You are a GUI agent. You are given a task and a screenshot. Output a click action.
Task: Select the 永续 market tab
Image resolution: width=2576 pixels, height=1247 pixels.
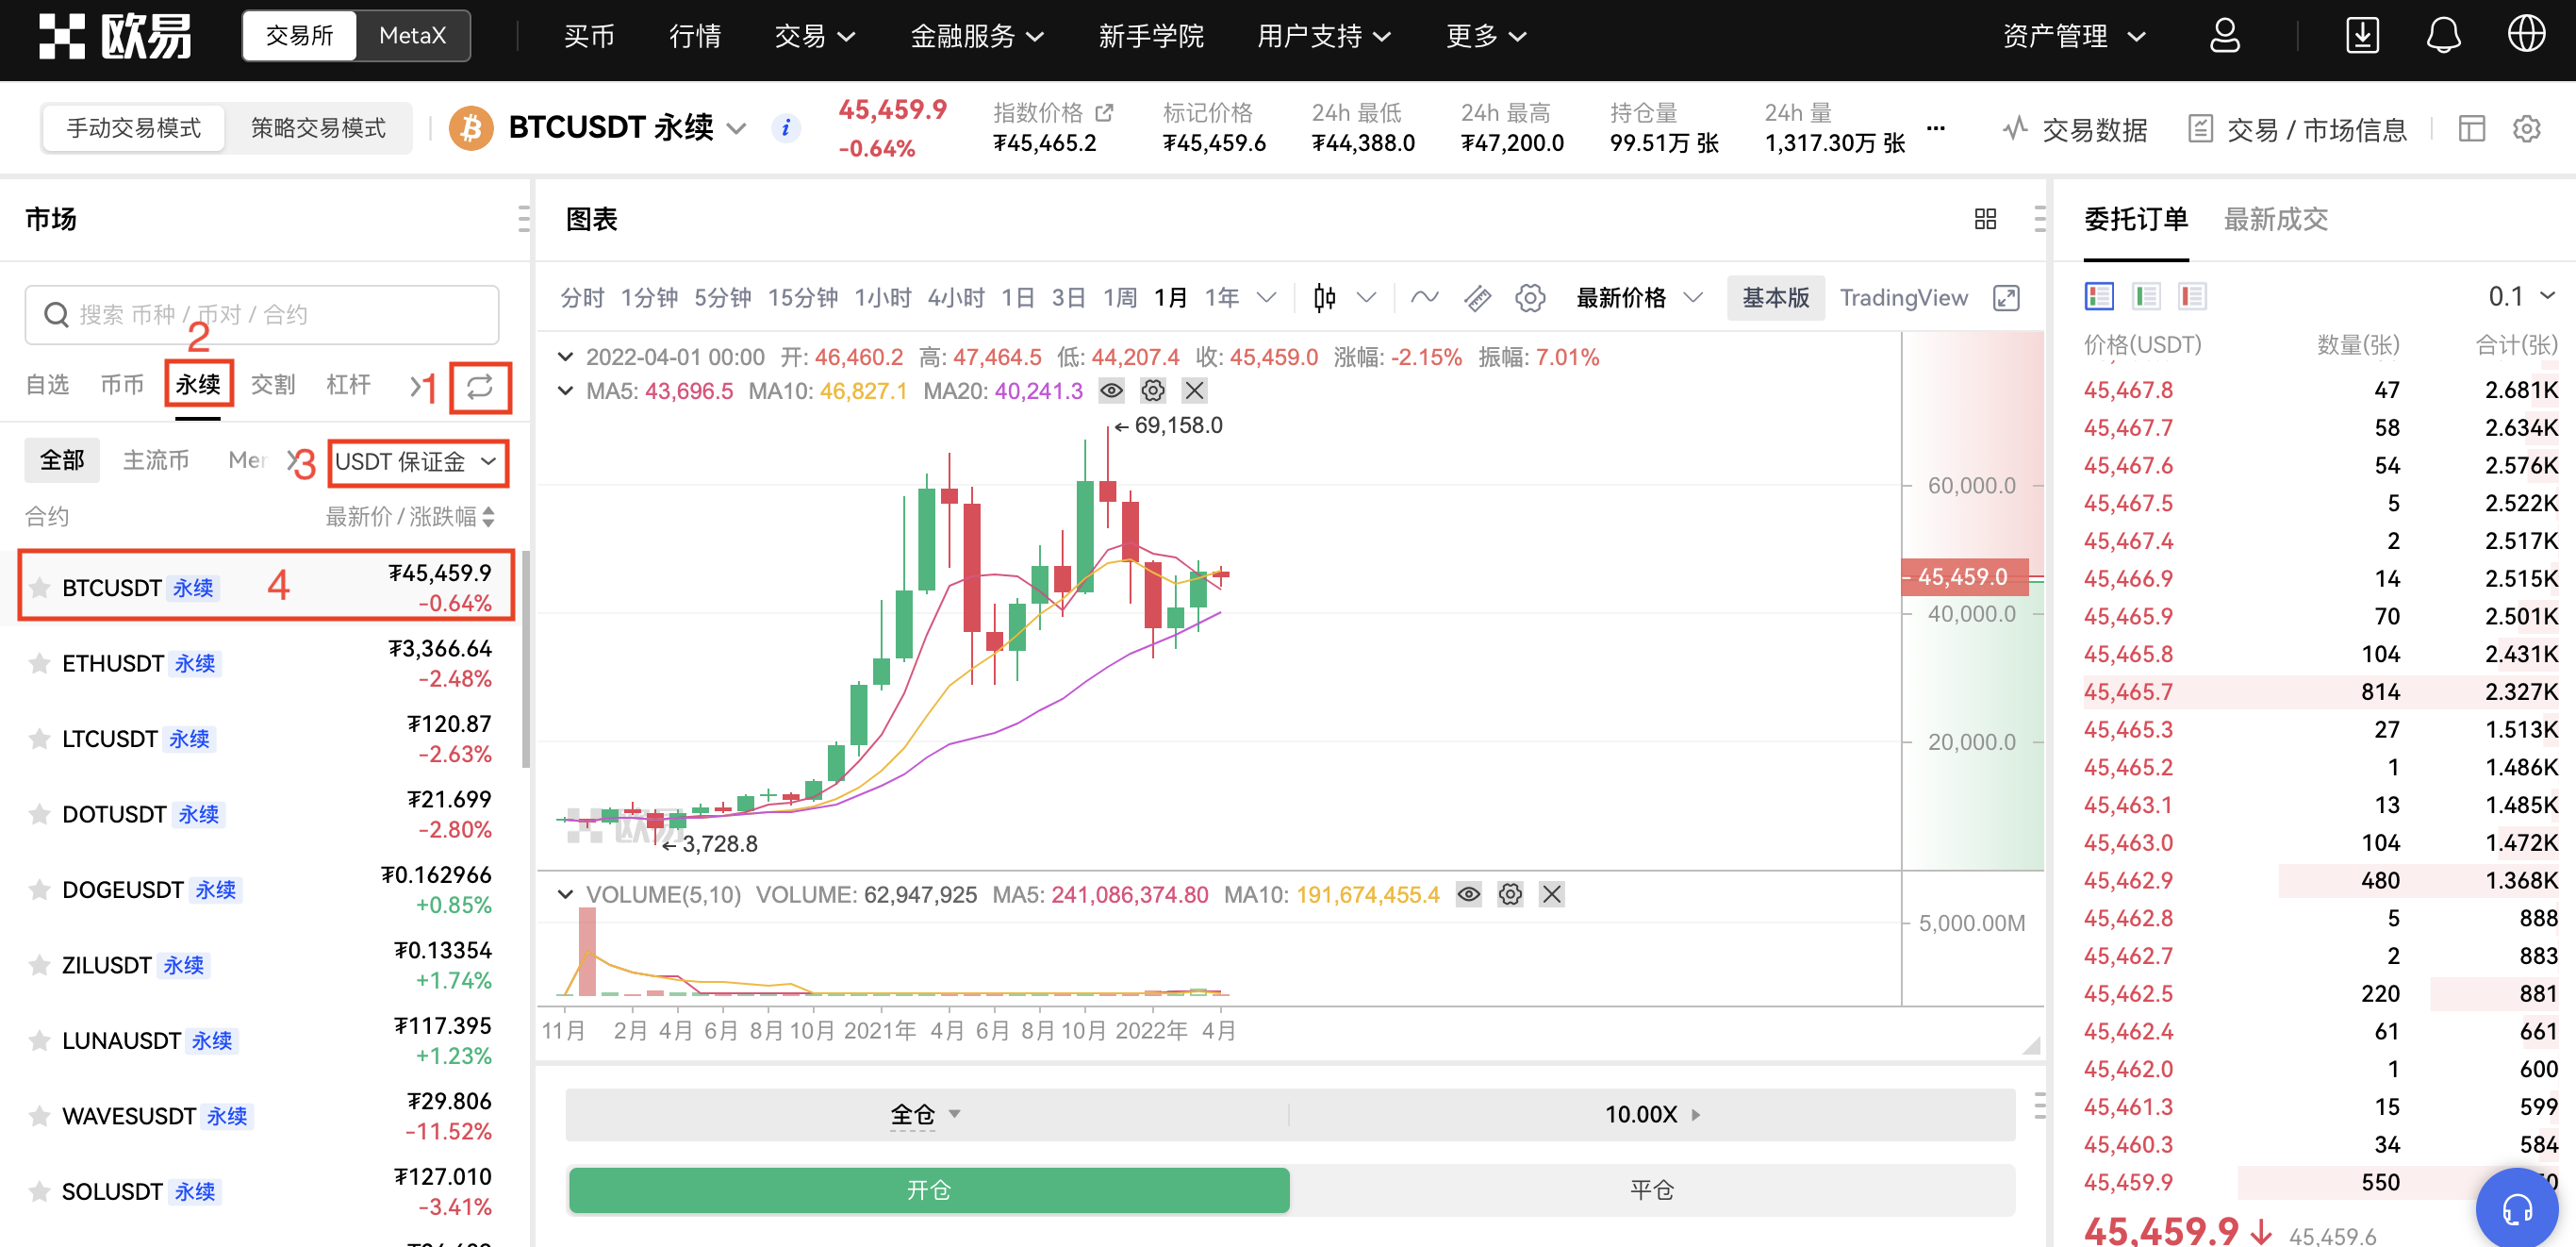point(198,385)
